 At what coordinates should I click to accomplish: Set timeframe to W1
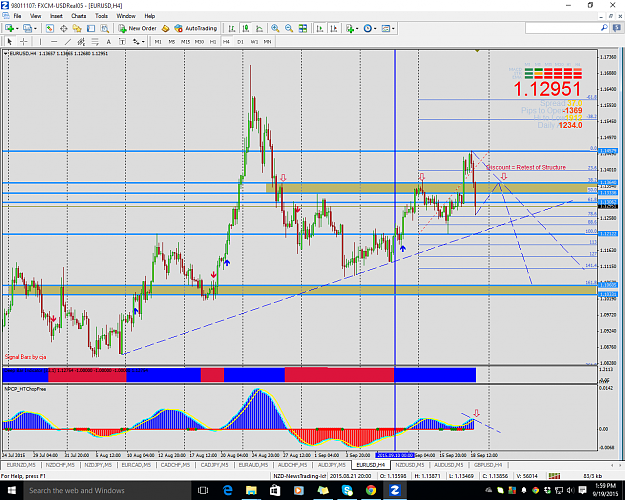[254, 41]
